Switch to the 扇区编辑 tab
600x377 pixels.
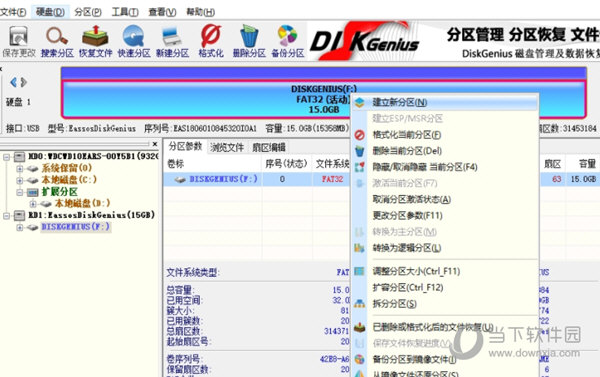(269, 147)
